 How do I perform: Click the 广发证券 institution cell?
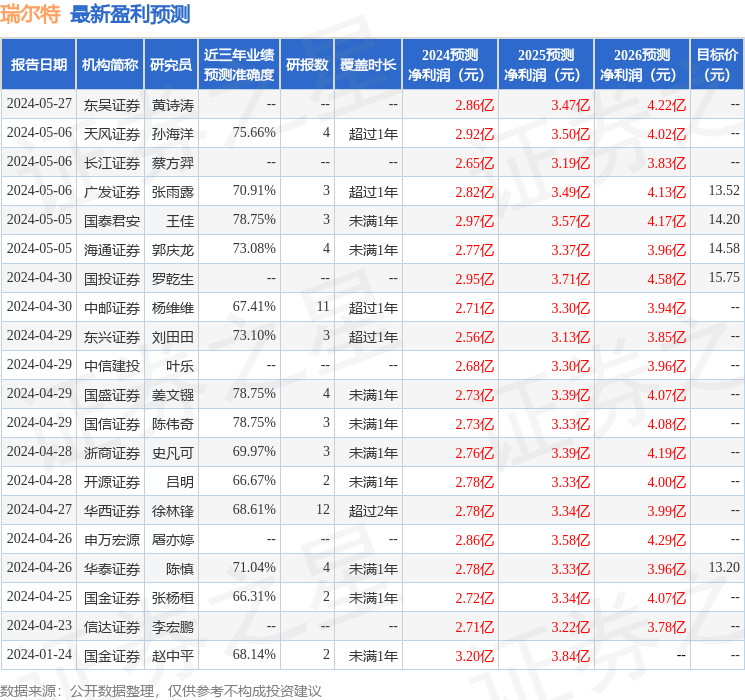pyautogui.click(x=112, y=192)
